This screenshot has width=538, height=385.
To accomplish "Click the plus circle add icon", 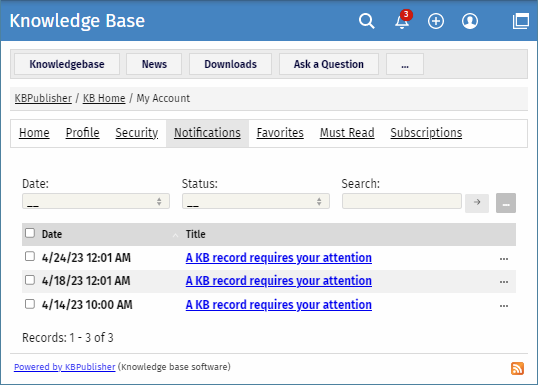I will [x=436, y=21].
